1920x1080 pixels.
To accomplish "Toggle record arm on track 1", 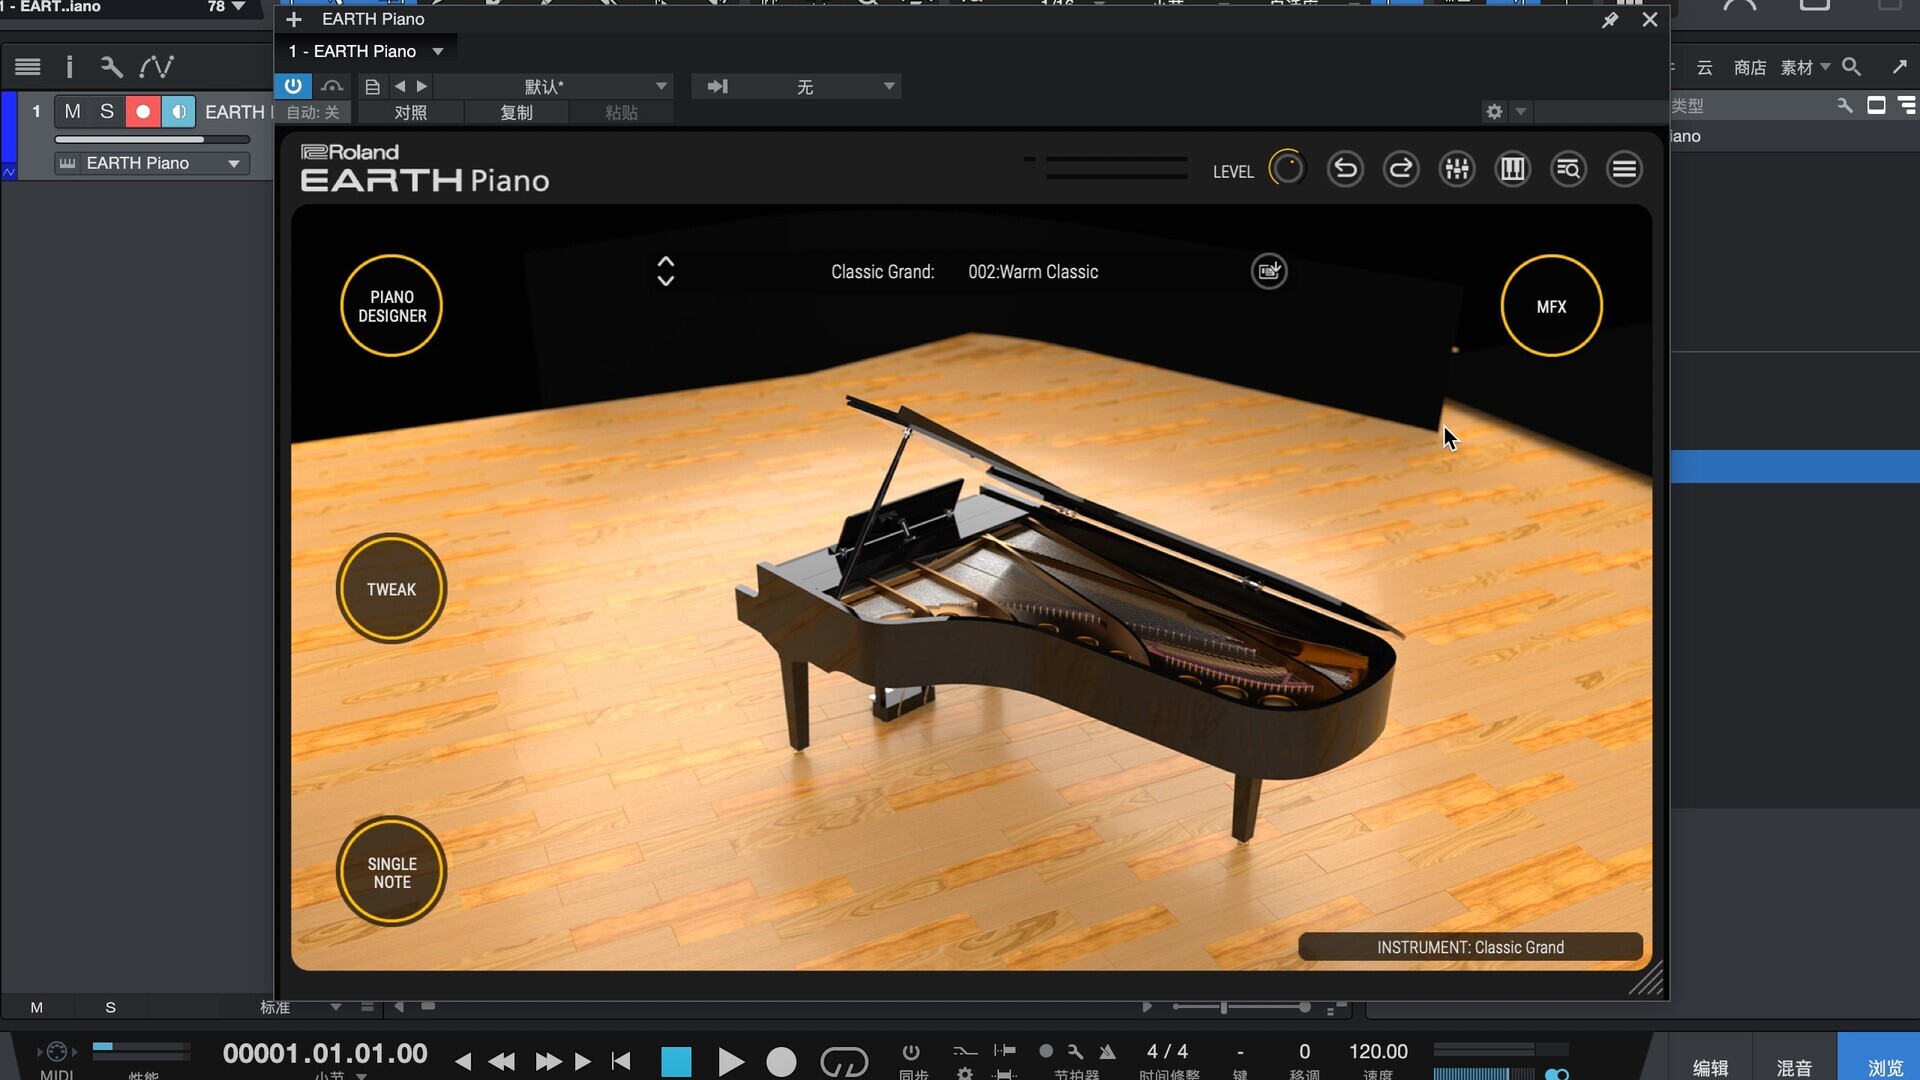I will tap(143, 112).
